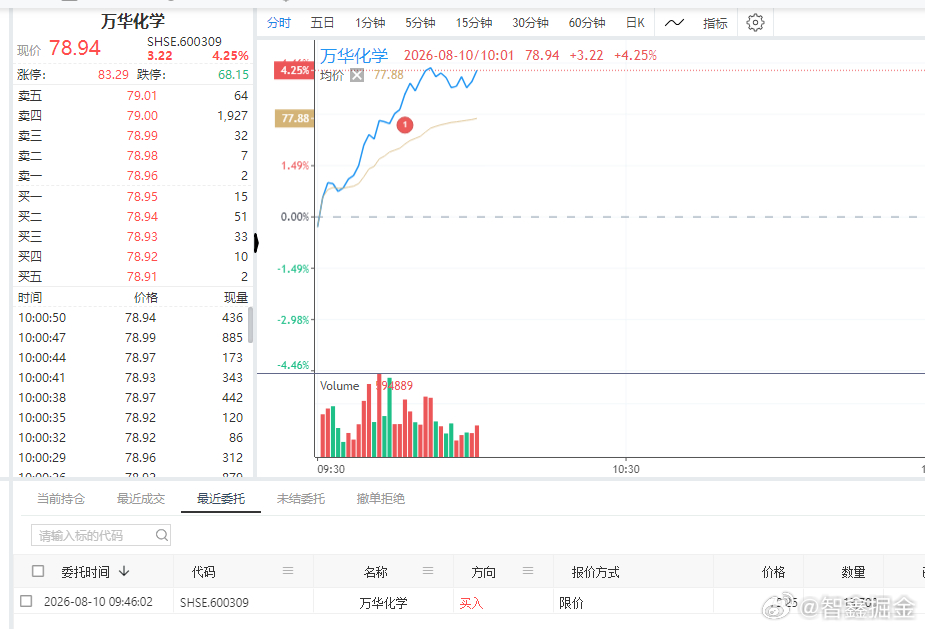925x629 pixels.
Task: Sort by 委托时间 descending arrow
Action: pyautogui.click(x=124, y=571)
